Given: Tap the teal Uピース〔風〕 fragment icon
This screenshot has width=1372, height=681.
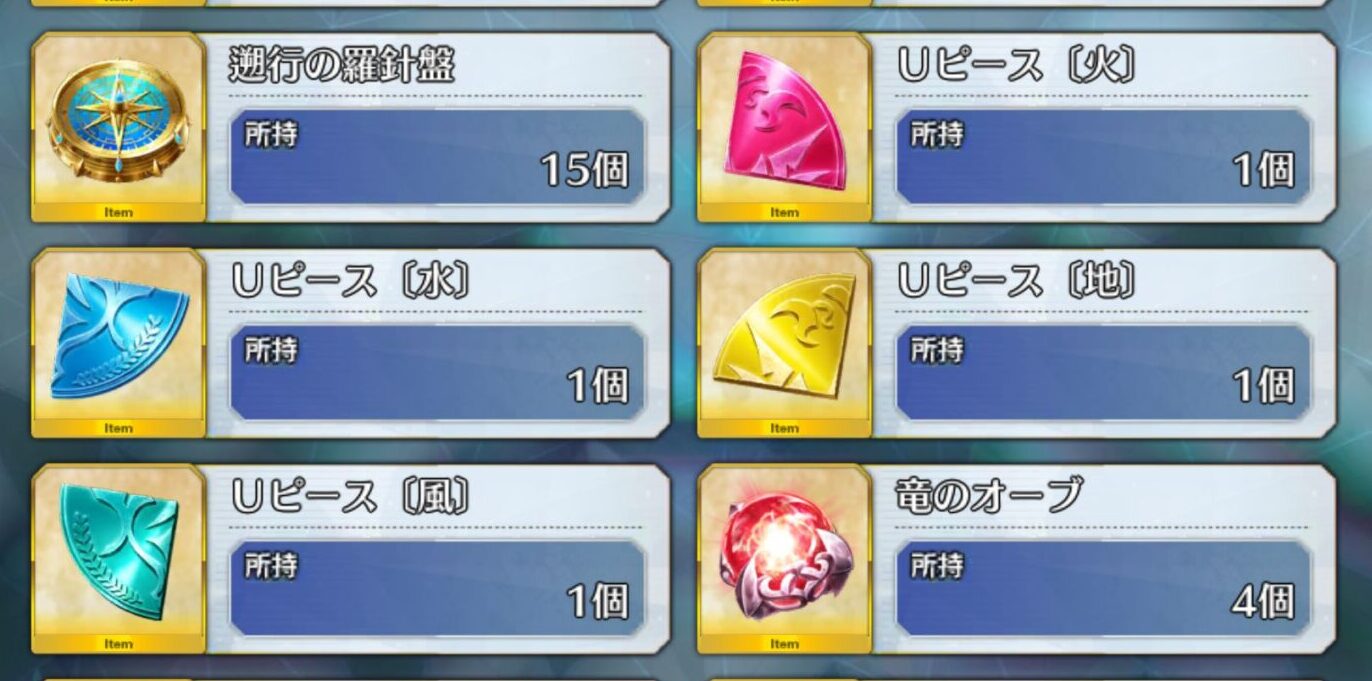Looking at the screenshot, I should tap(118, 552).
